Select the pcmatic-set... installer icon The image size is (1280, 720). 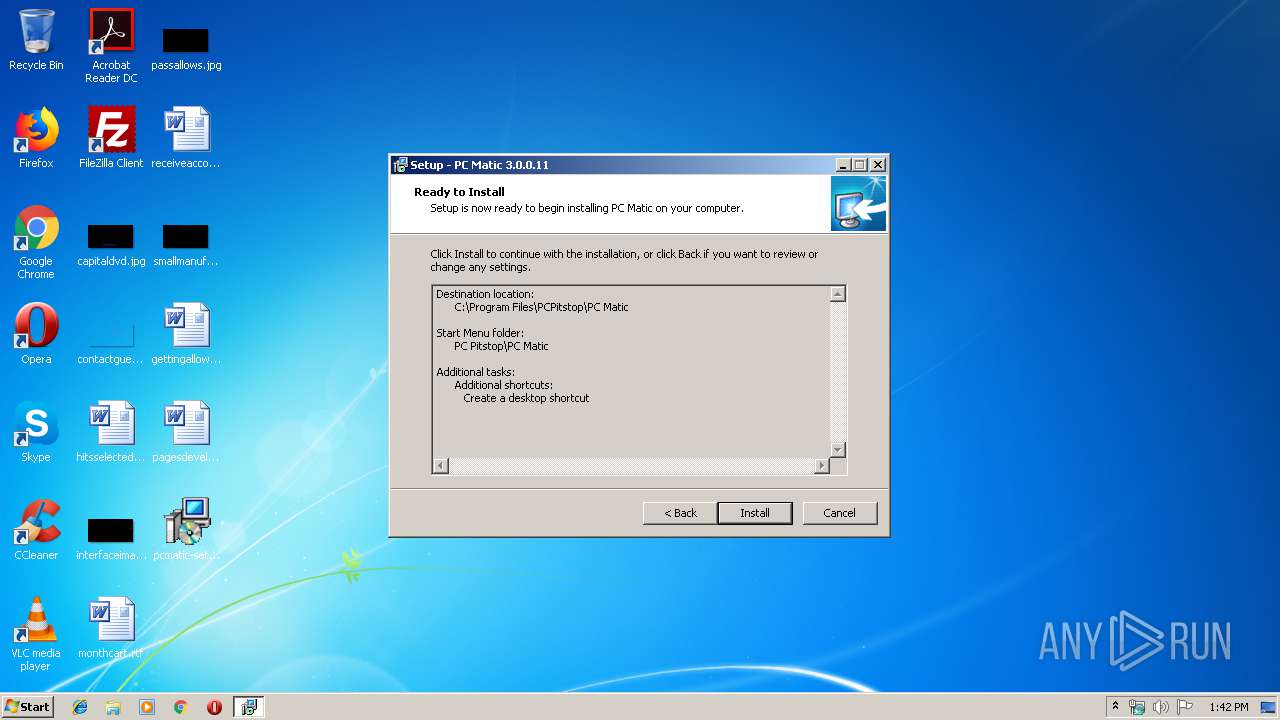click(x=186, y=530)
